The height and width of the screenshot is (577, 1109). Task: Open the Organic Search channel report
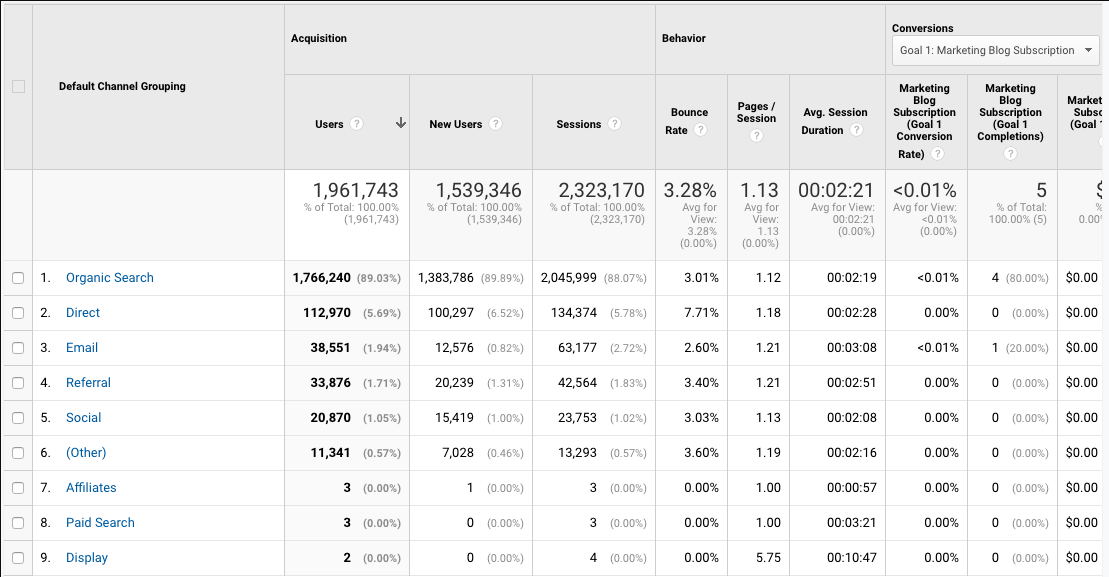pyautogui.click(x=109, y=277)
